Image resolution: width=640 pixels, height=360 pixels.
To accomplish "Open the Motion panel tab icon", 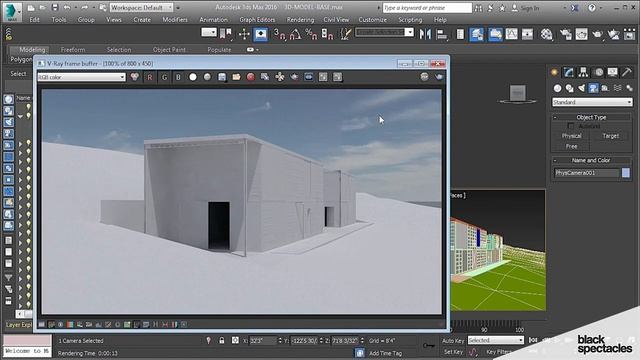I will pos(598,72).
